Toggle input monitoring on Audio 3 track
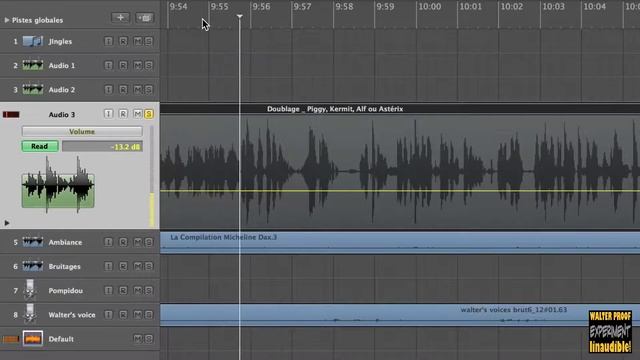640x360 pixels. [x=109, y=114]
